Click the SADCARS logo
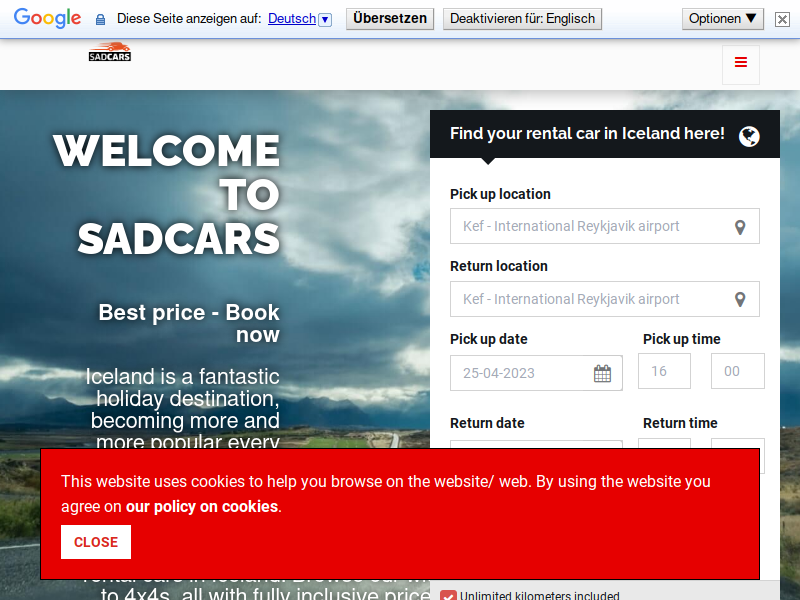800x600 pixels. [x=110, y=52]
